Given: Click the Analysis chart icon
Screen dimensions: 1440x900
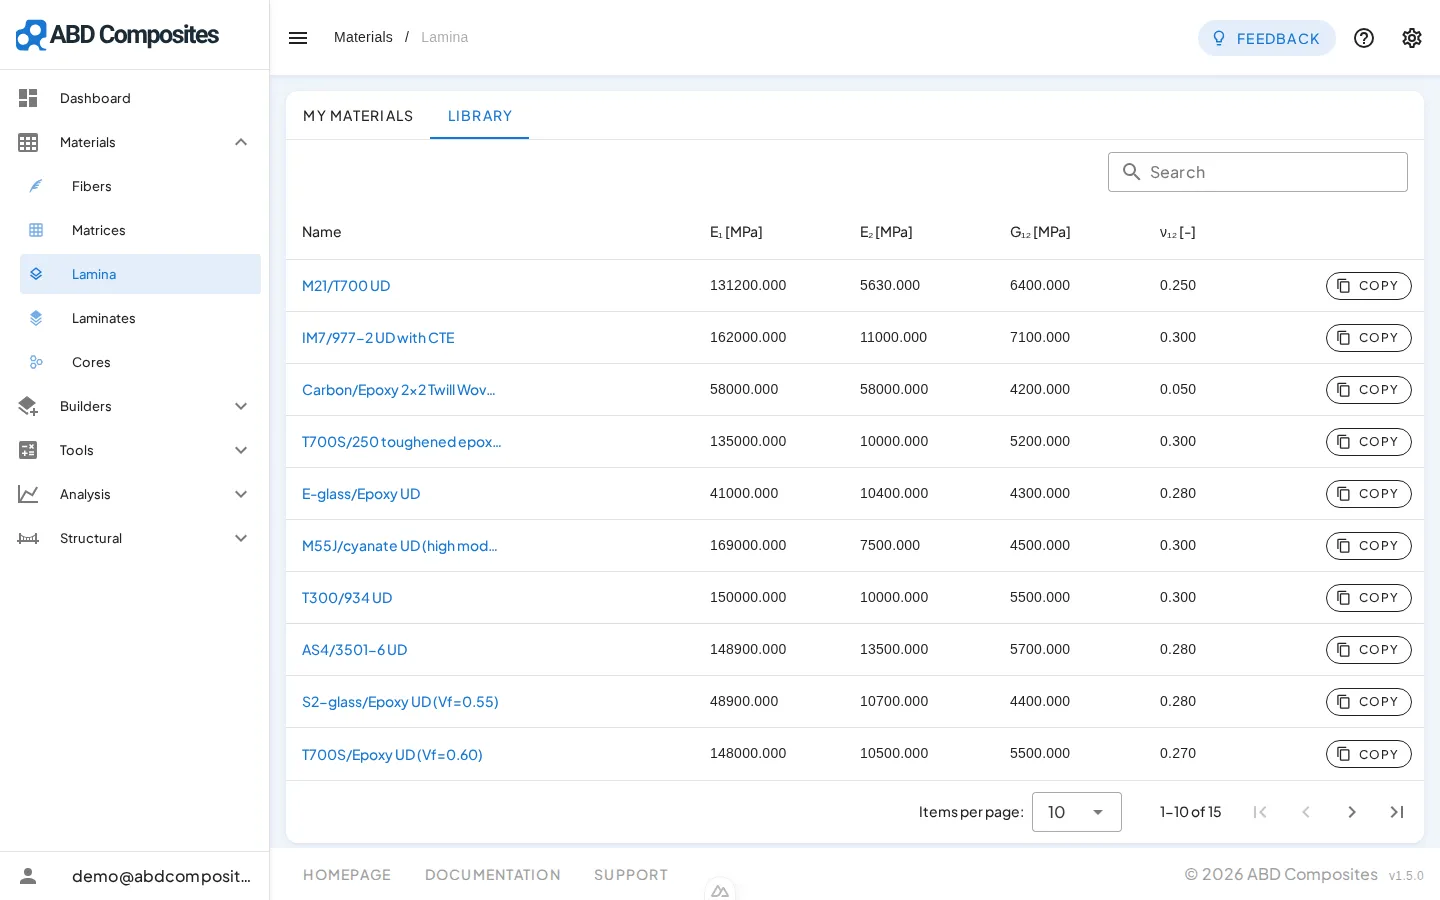Looking at the screenshot, I should pyautogui.click(x=28, y=494).
